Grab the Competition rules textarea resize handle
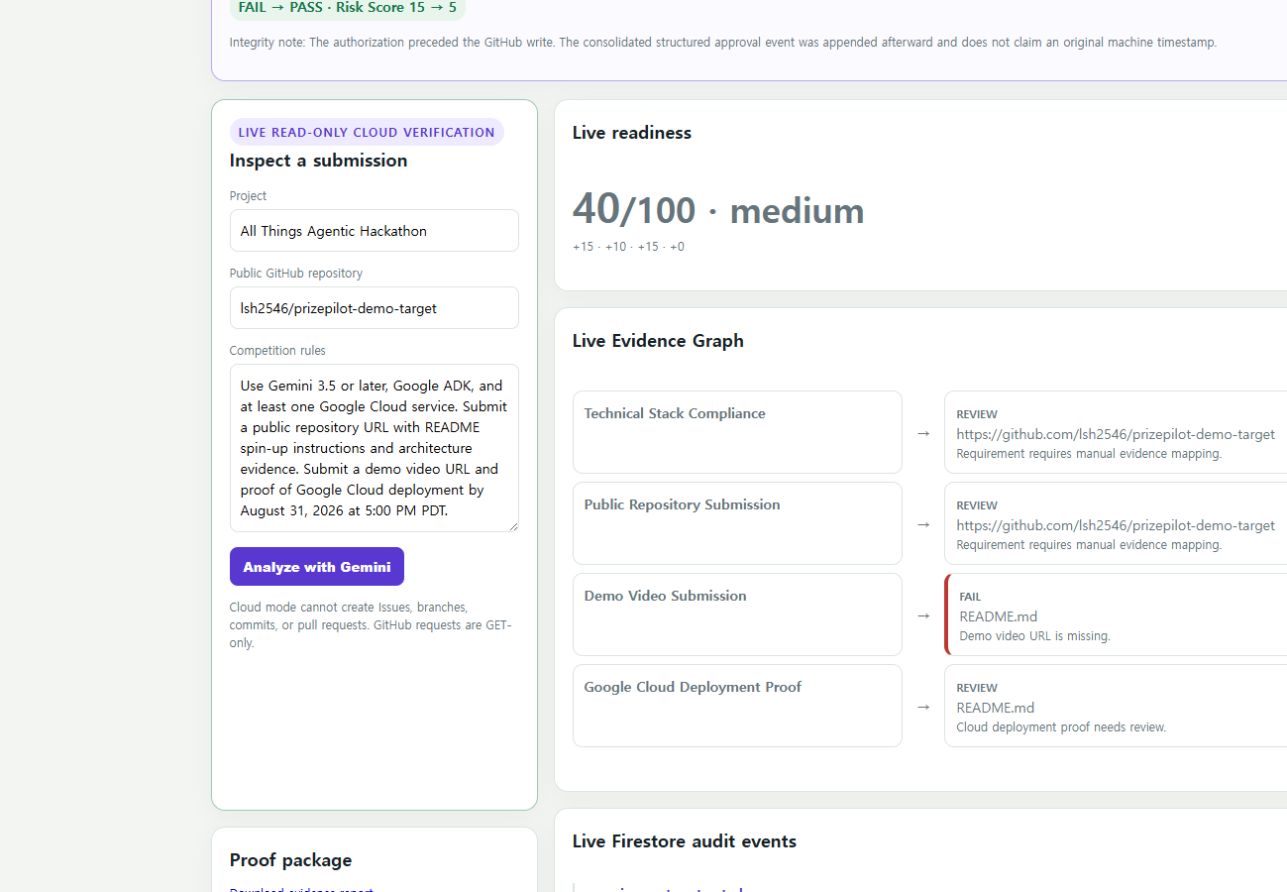 pos(513,526)
